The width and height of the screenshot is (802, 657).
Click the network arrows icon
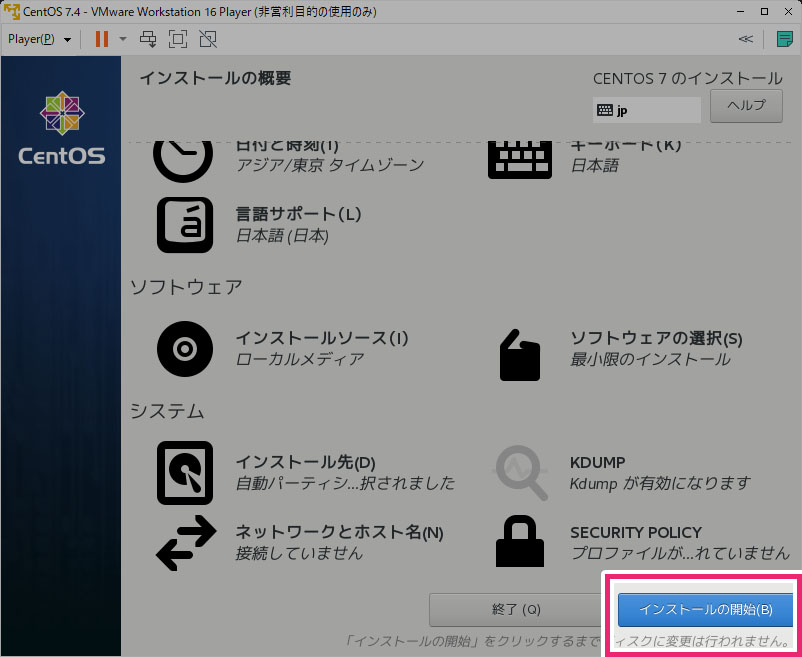[186, 543]
